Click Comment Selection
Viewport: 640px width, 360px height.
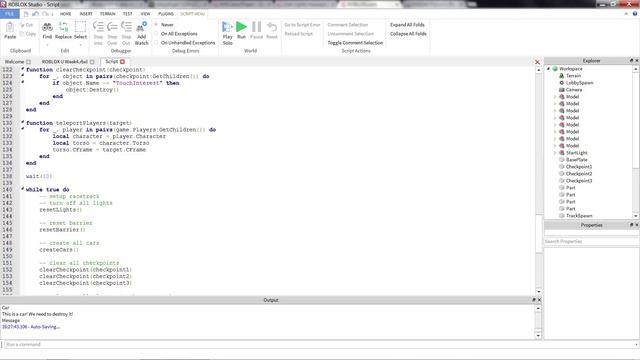pyautogui.click(x=348, y=24)
